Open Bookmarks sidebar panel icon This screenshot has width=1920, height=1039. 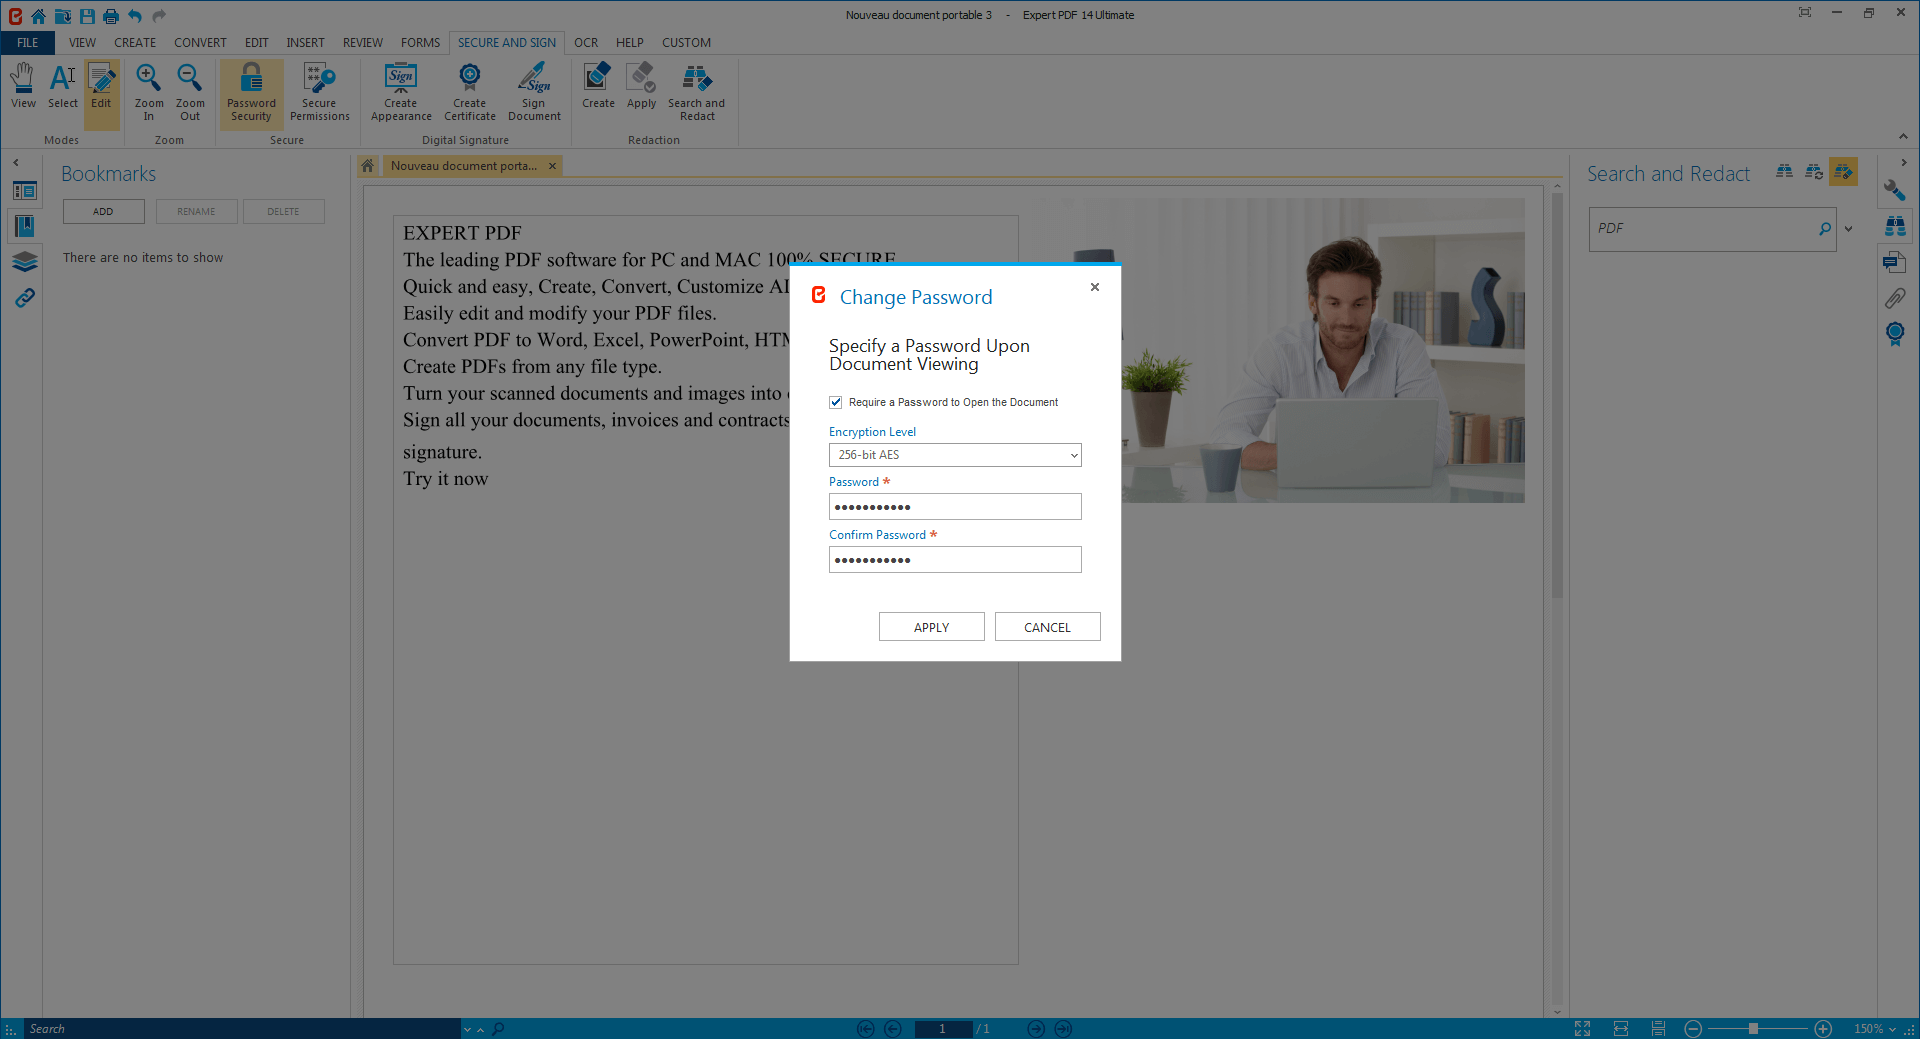click(x=25, y=226)
